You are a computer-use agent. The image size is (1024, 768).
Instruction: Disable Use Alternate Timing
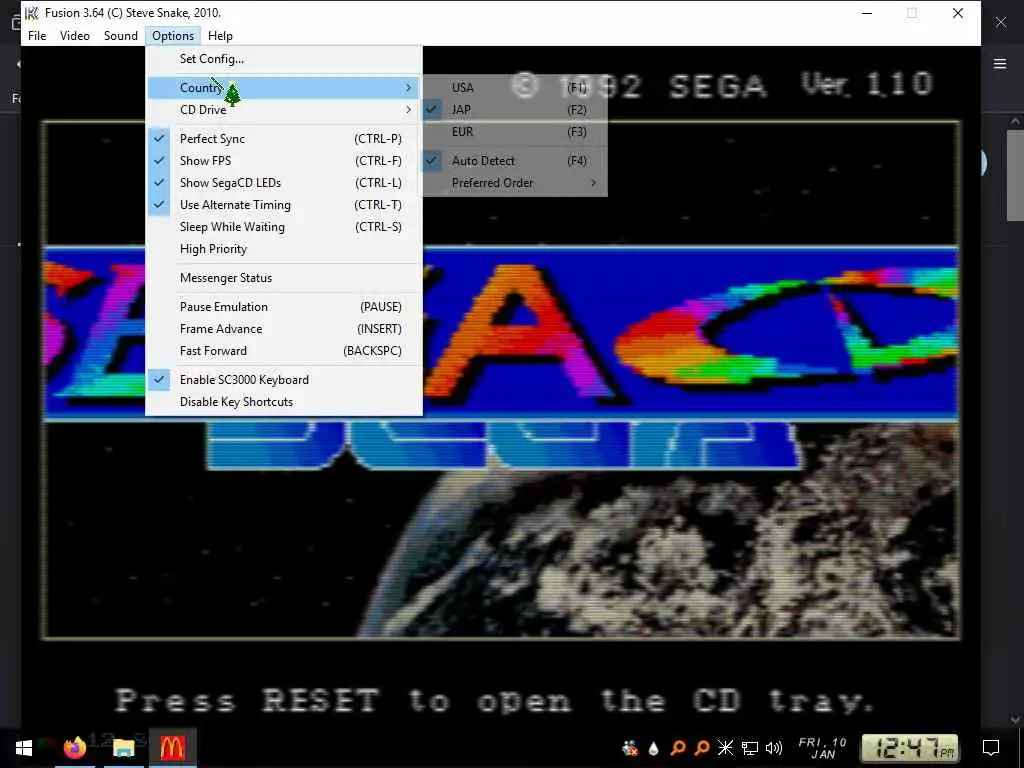(283, 205)
